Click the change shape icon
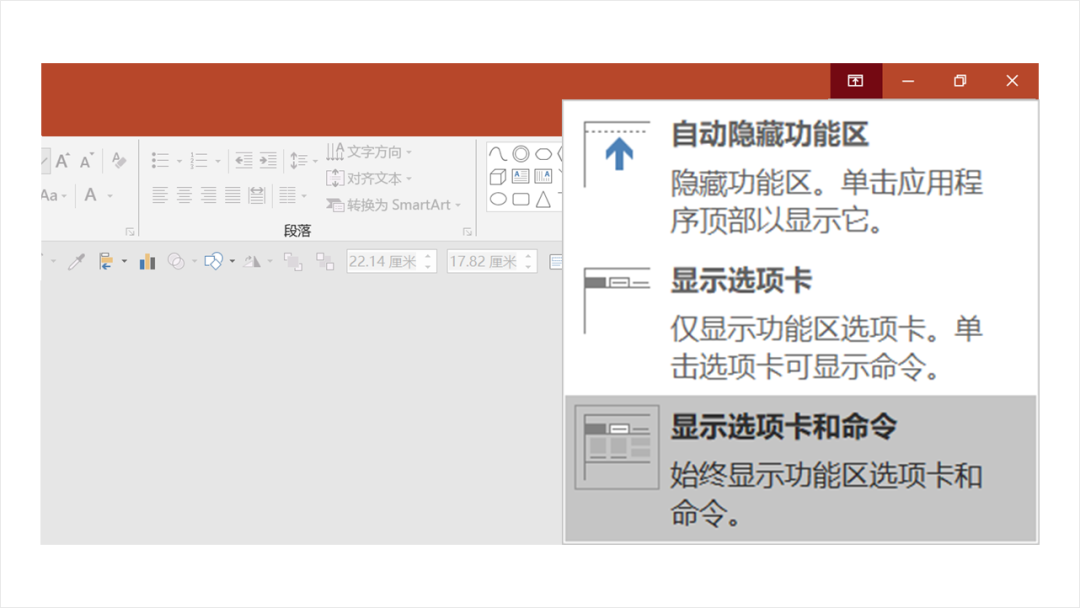 (214, 262)
